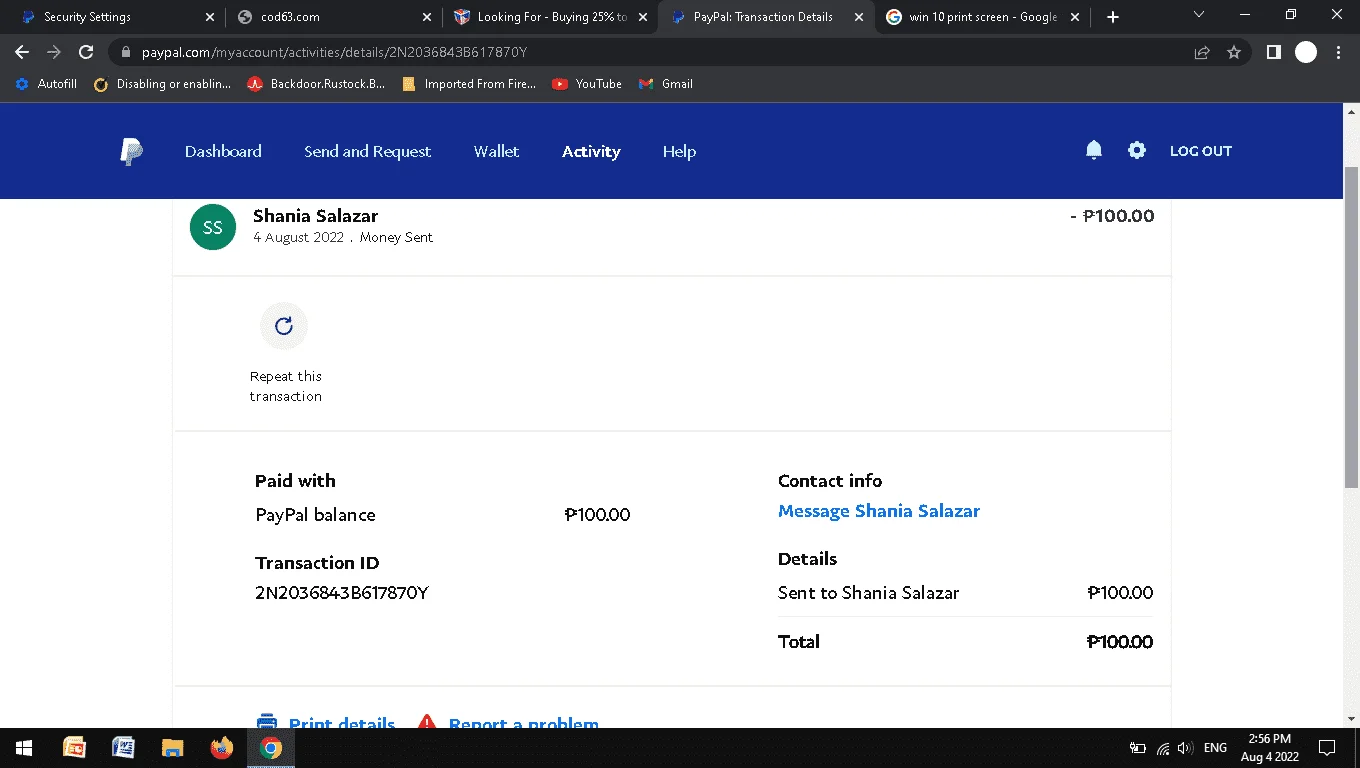The image size is (1360, 768).
Task: Open the Gmail bookmark
Action: point(666,84)
